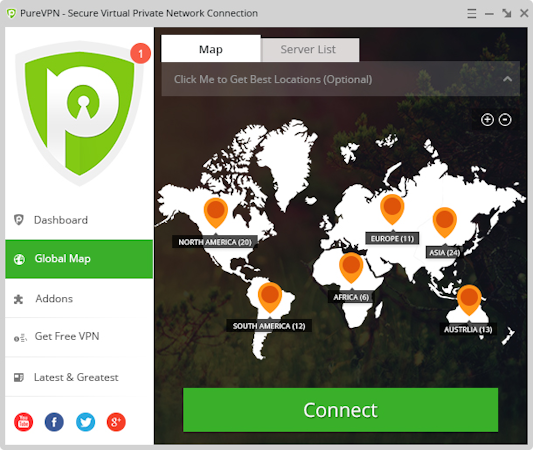This screenshot has width=533, height=450.
Task: Pick the Australia map marker
Action: tap(469, 299)
